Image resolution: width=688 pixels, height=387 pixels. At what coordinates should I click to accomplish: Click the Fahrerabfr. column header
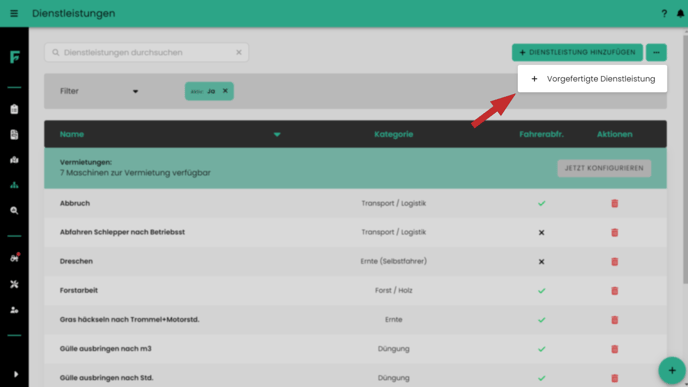point(541,134)
